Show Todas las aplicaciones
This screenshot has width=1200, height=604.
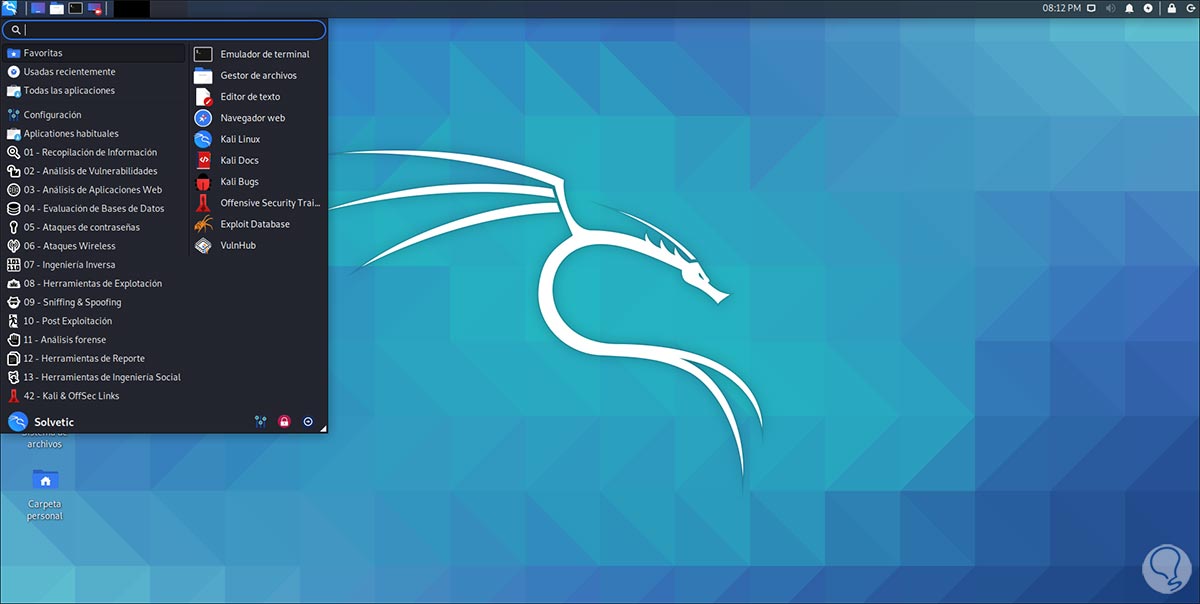95,90
